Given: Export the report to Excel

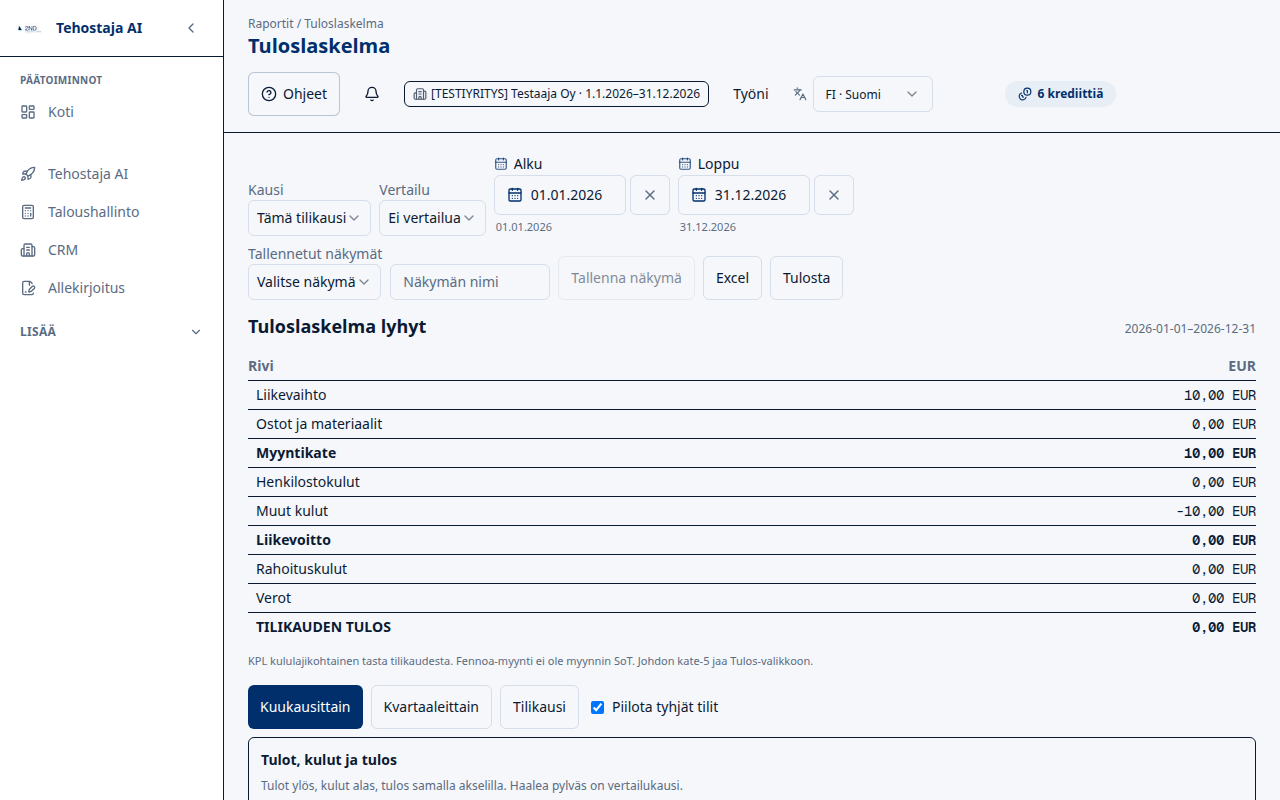Looking at the screenshot, I should point(732,278).
